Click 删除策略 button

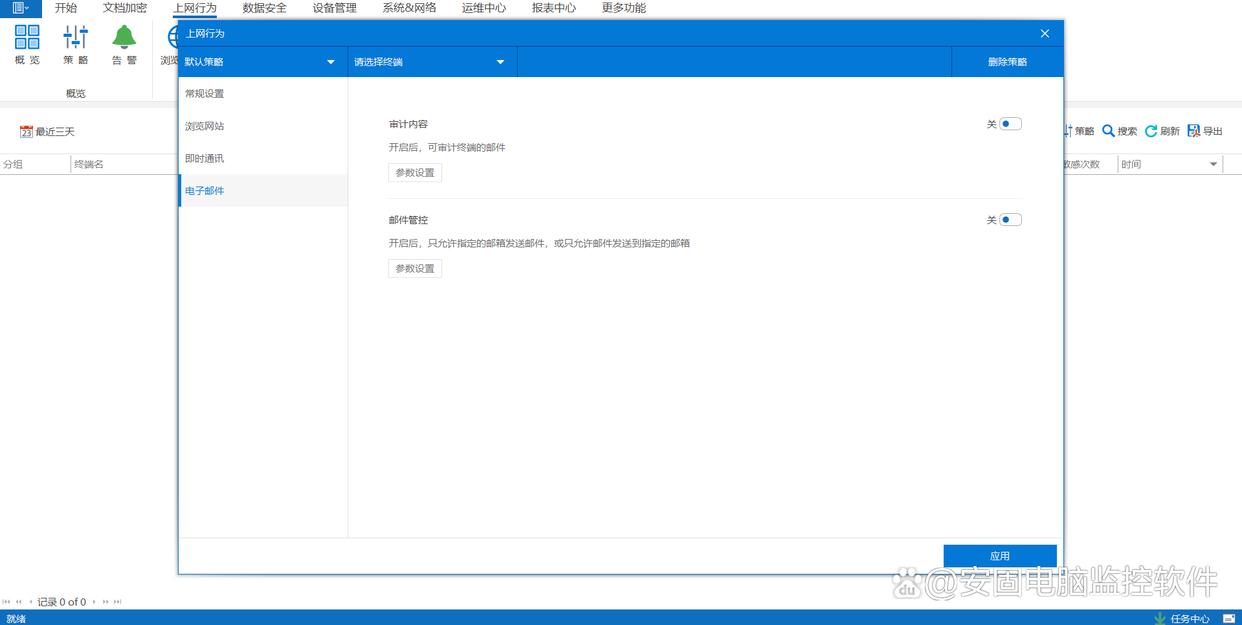(1007, 62)
